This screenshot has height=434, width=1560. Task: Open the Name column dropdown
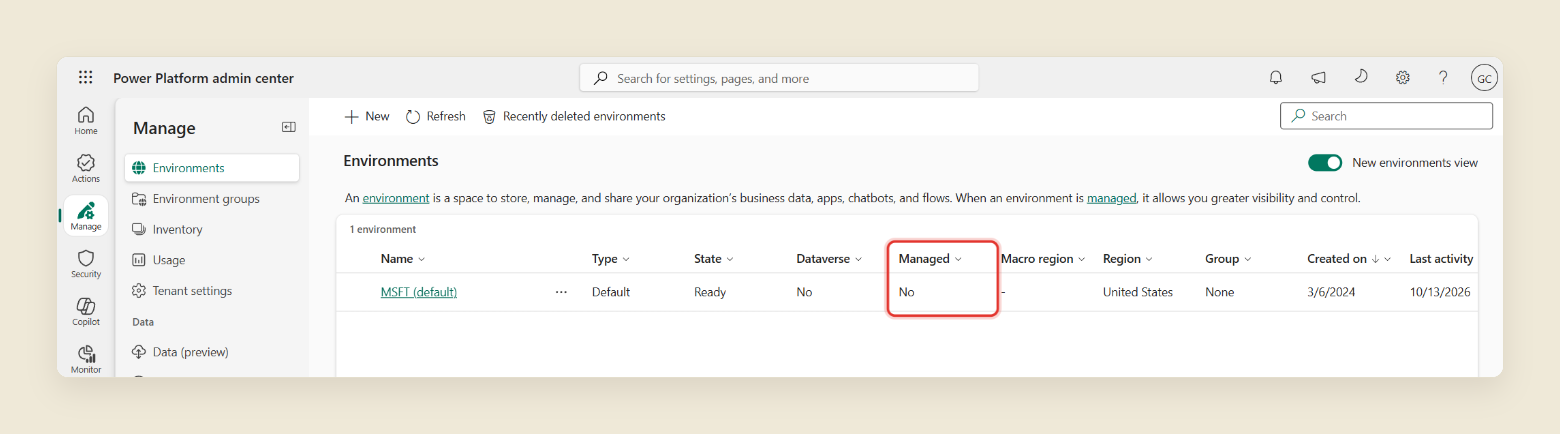coord(421,259)
